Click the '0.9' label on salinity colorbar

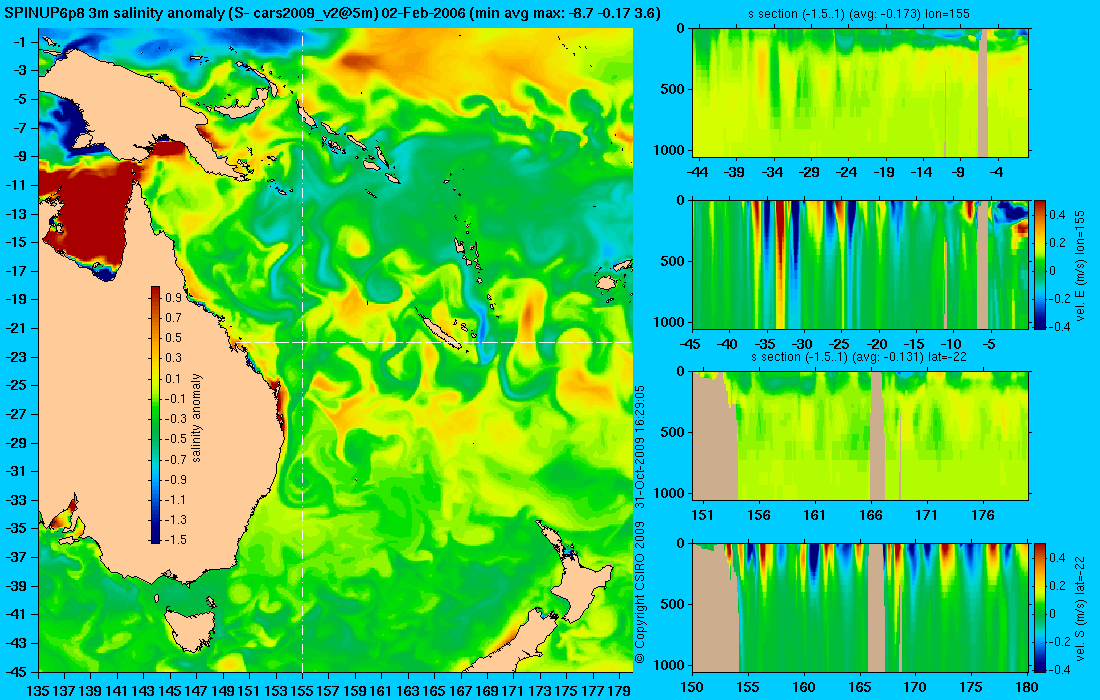173,297
